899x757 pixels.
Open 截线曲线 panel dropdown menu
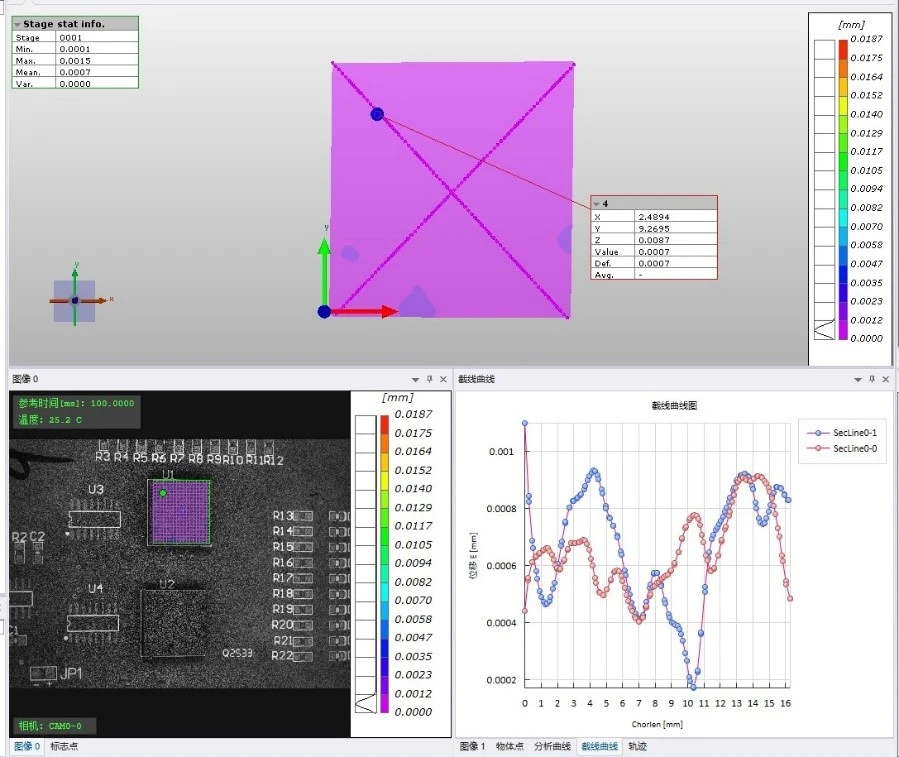(x=858, y=380)
